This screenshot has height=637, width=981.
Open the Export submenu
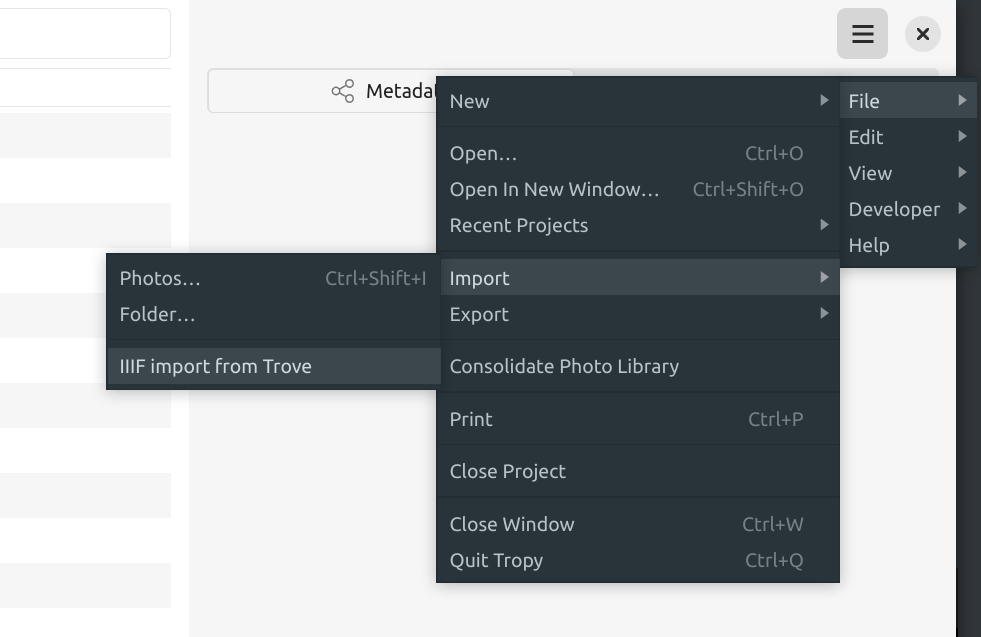tap(638, 314)
